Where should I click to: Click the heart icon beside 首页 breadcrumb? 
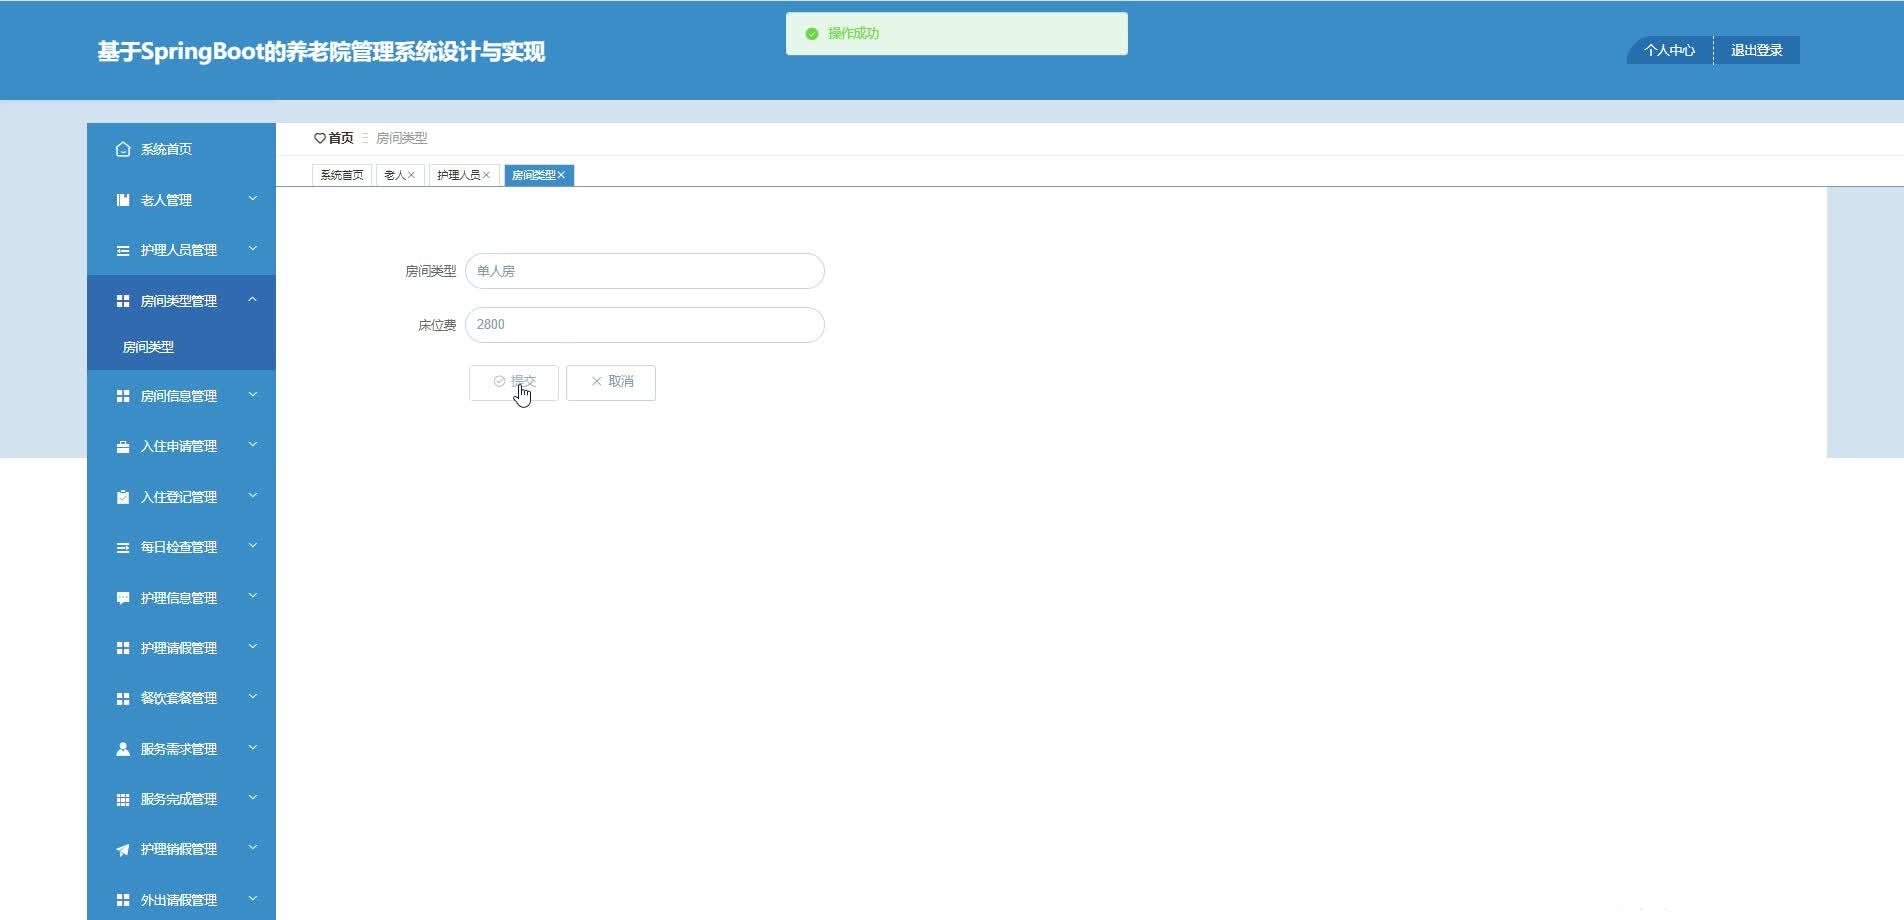pos(320,138)
